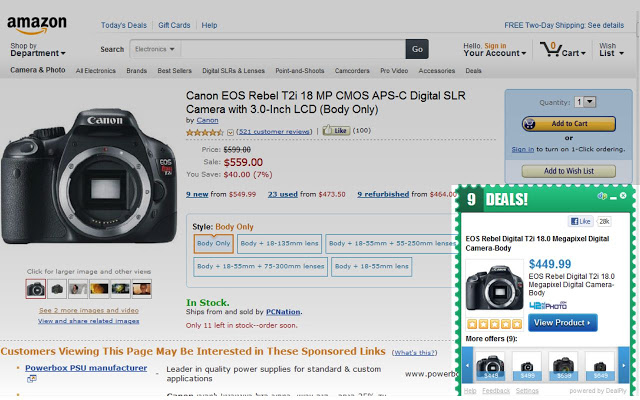The image size is (640, 400).
Task: Click Add to Cart button
Action: [569, 124]
